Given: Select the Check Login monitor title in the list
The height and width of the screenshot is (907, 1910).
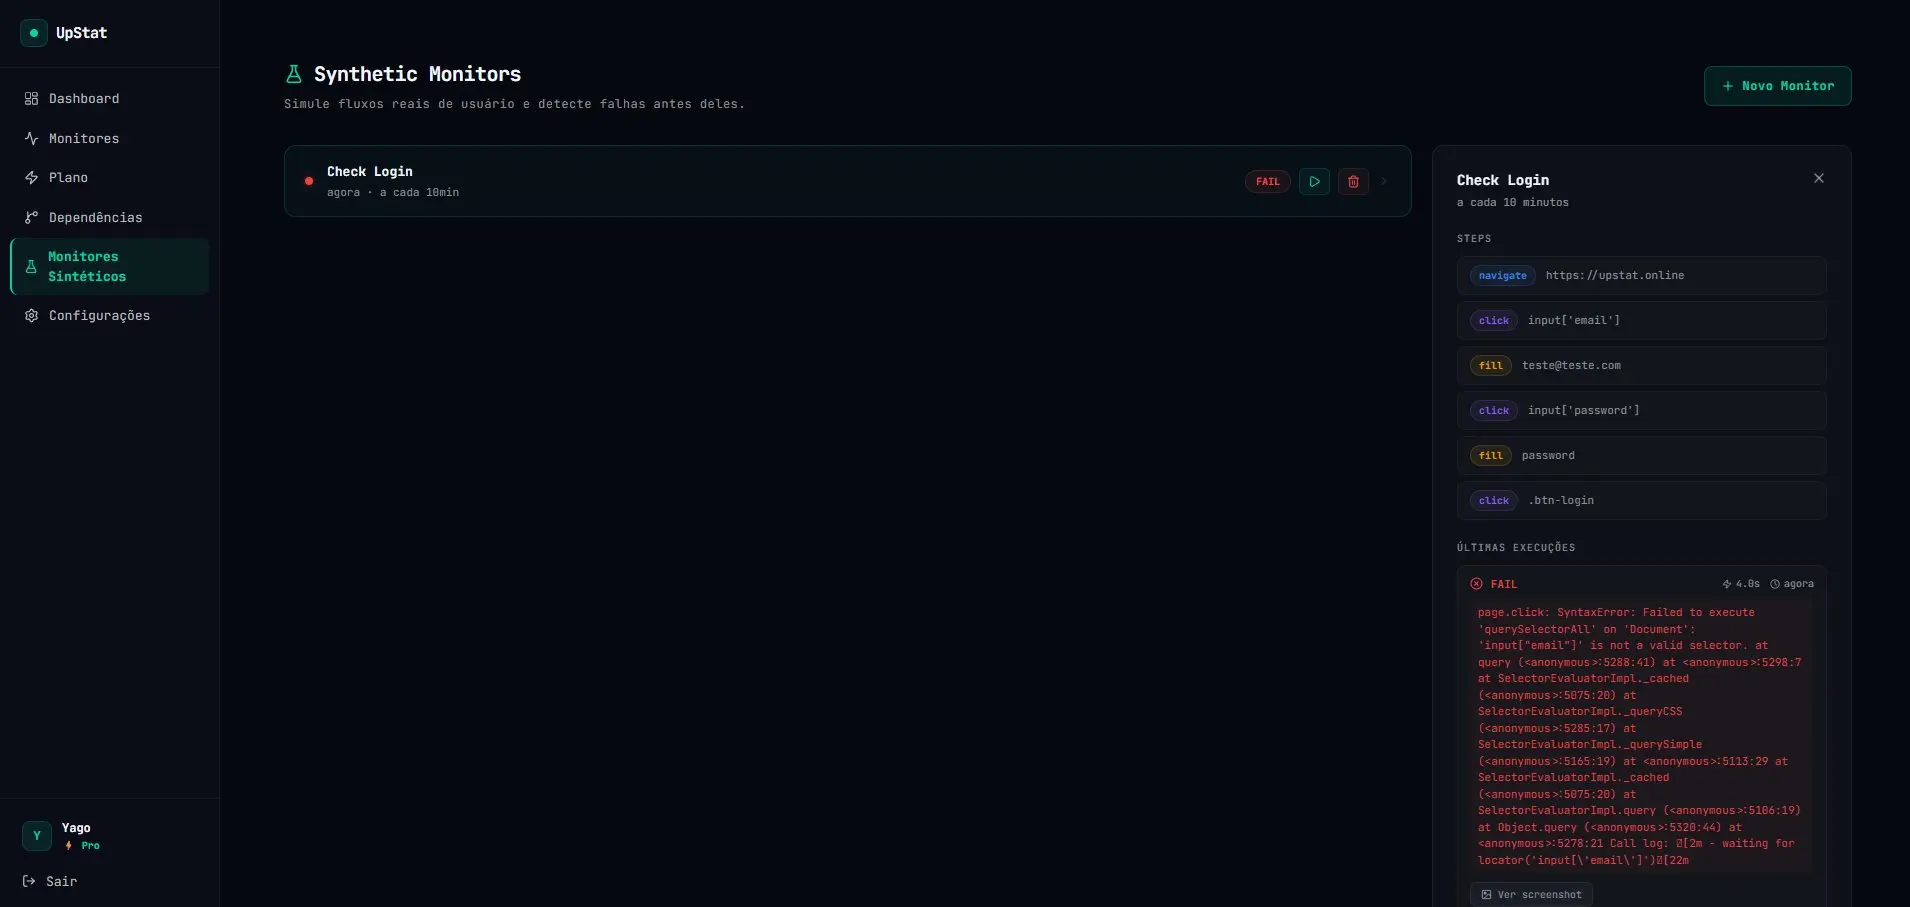Looking at the screenshot, I should 369,172.
